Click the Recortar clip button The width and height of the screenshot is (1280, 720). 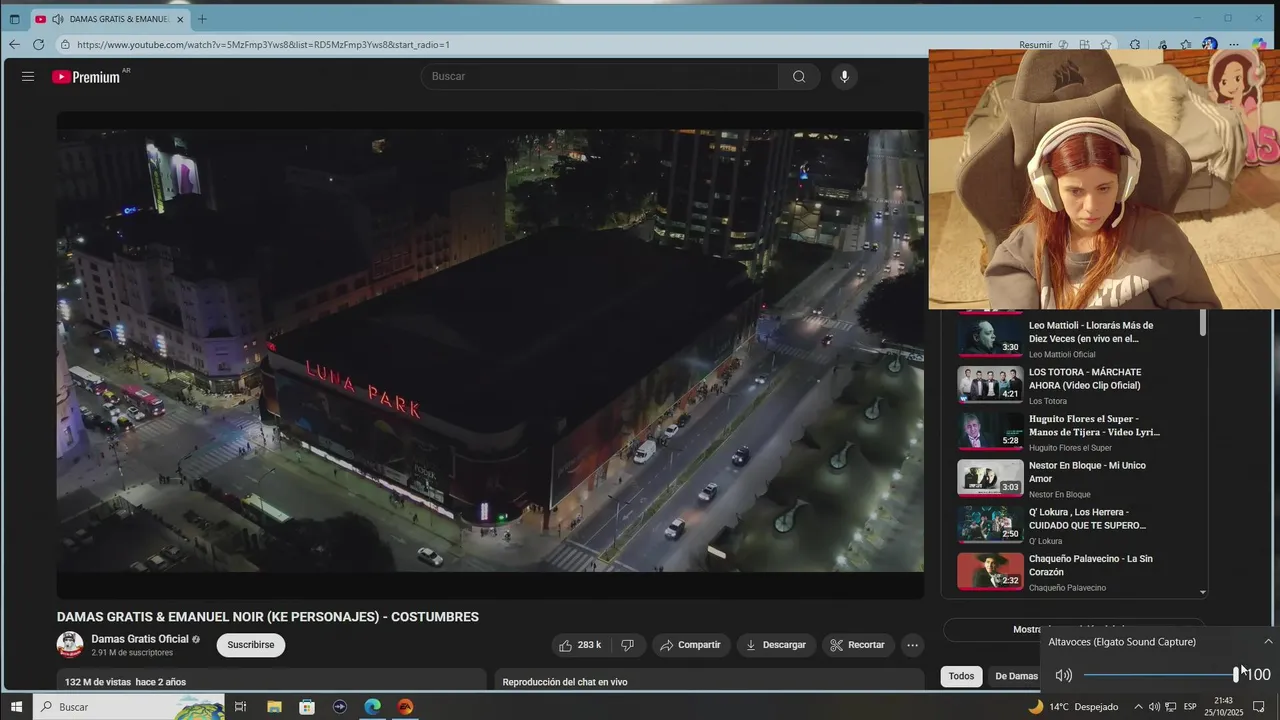point(858,645)
